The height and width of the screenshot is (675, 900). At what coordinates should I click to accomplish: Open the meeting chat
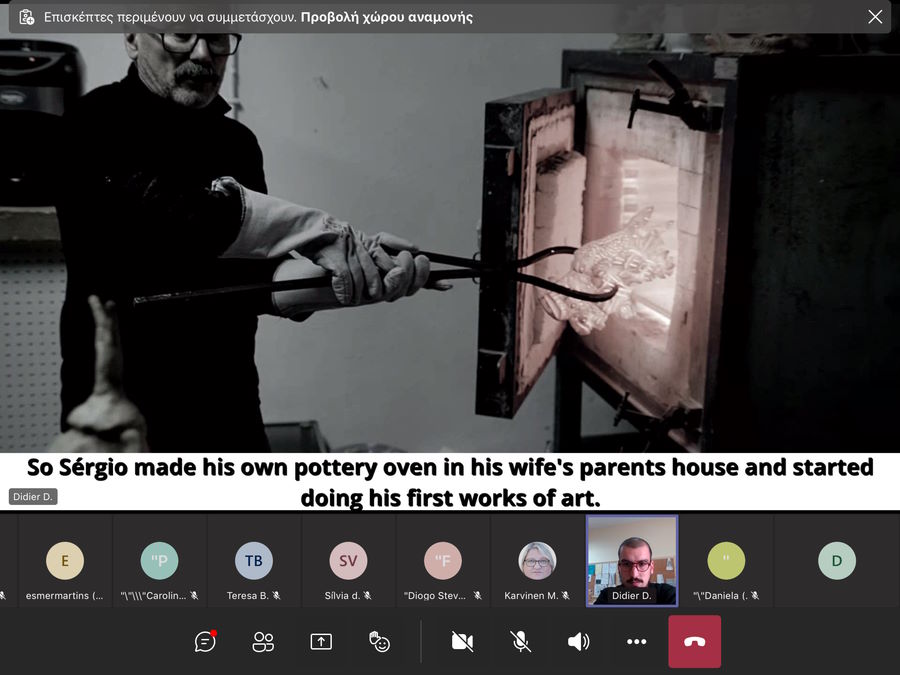(x=205, y=642)
